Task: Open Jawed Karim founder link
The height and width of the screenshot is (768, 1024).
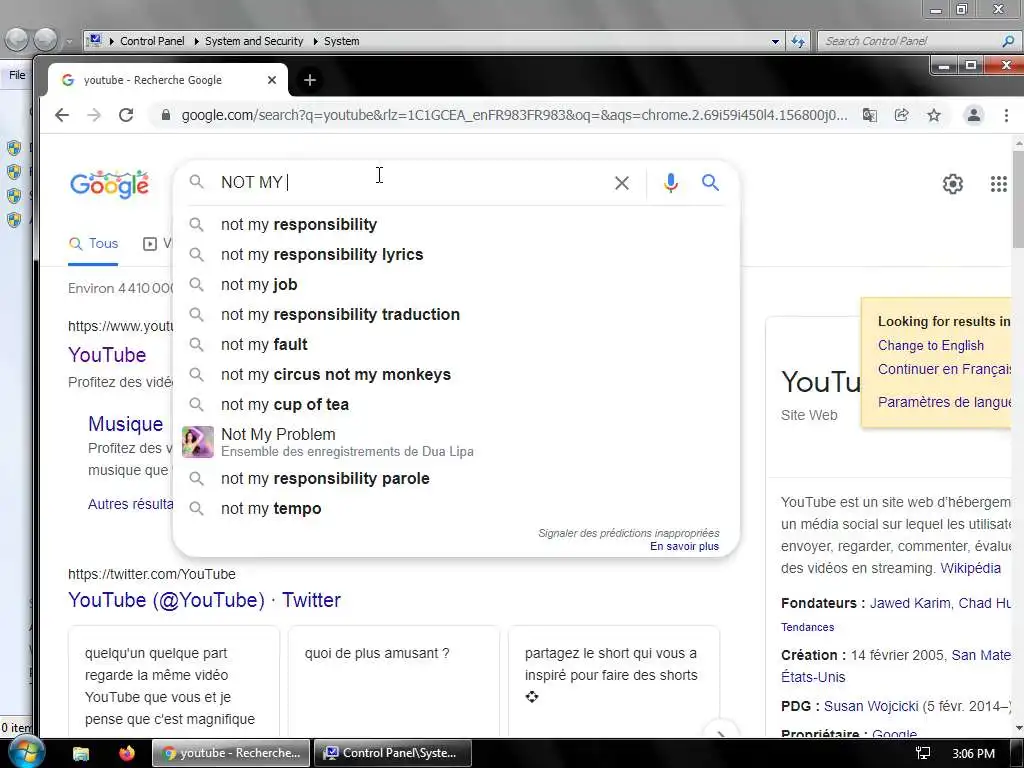Action: coord(910,603)
